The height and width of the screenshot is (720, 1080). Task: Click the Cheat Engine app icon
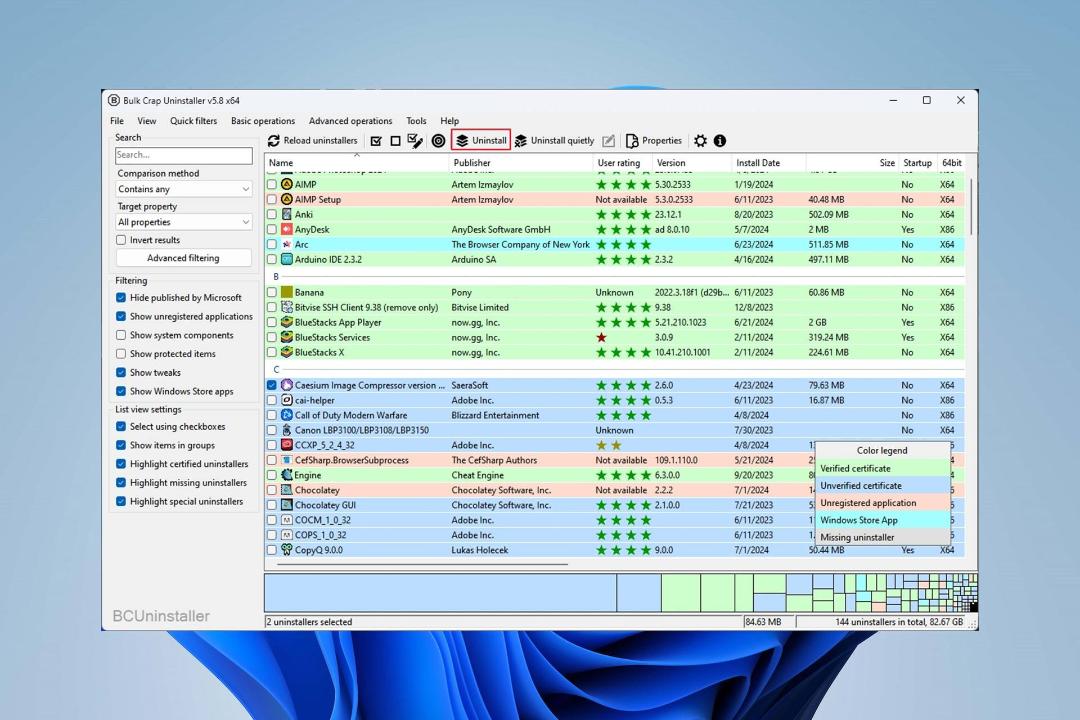[x=287, y=475]
